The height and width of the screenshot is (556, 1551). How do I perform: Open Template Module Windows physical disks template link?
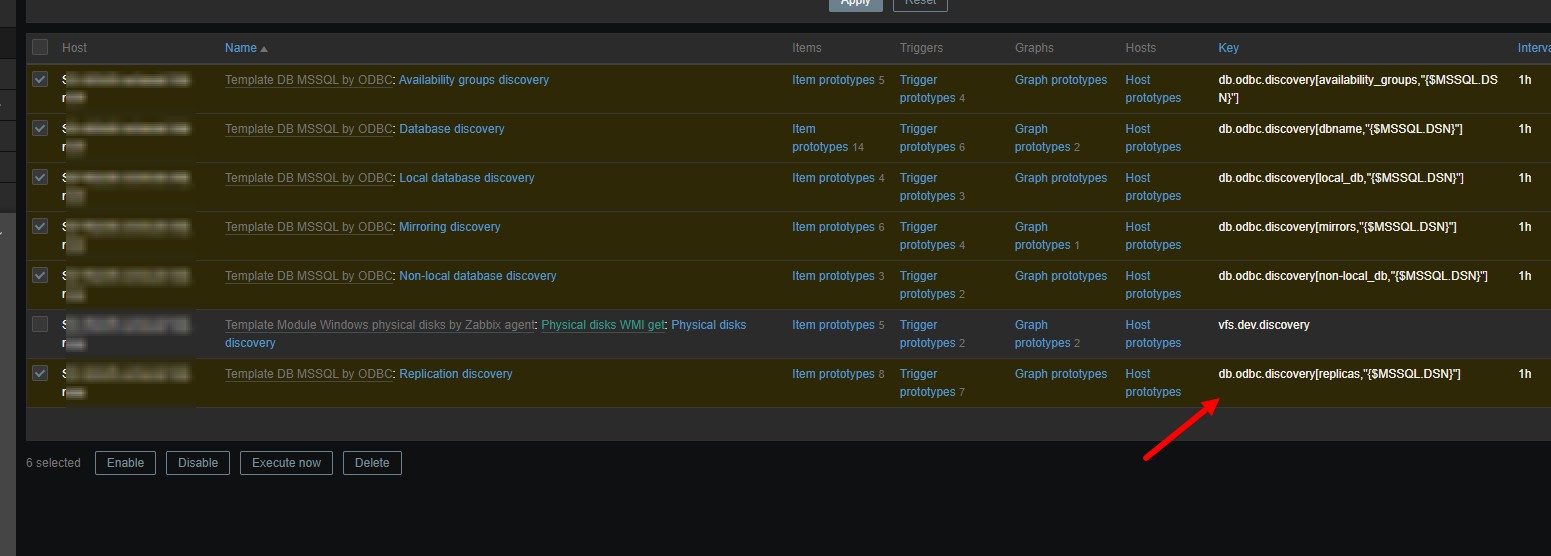pyautogui.click(x=381, y=325)
